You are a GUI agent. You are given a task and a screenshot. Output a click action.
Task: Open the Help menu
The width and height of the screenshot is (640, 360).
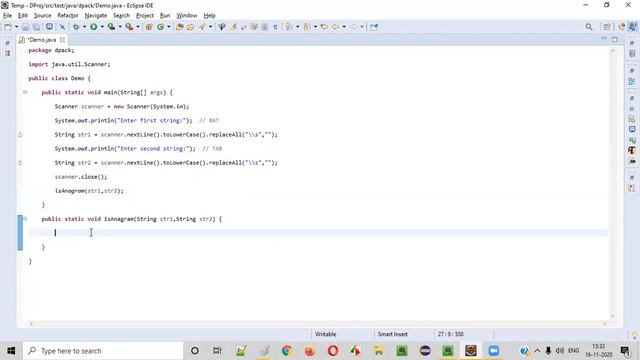(x=209, y=16)
